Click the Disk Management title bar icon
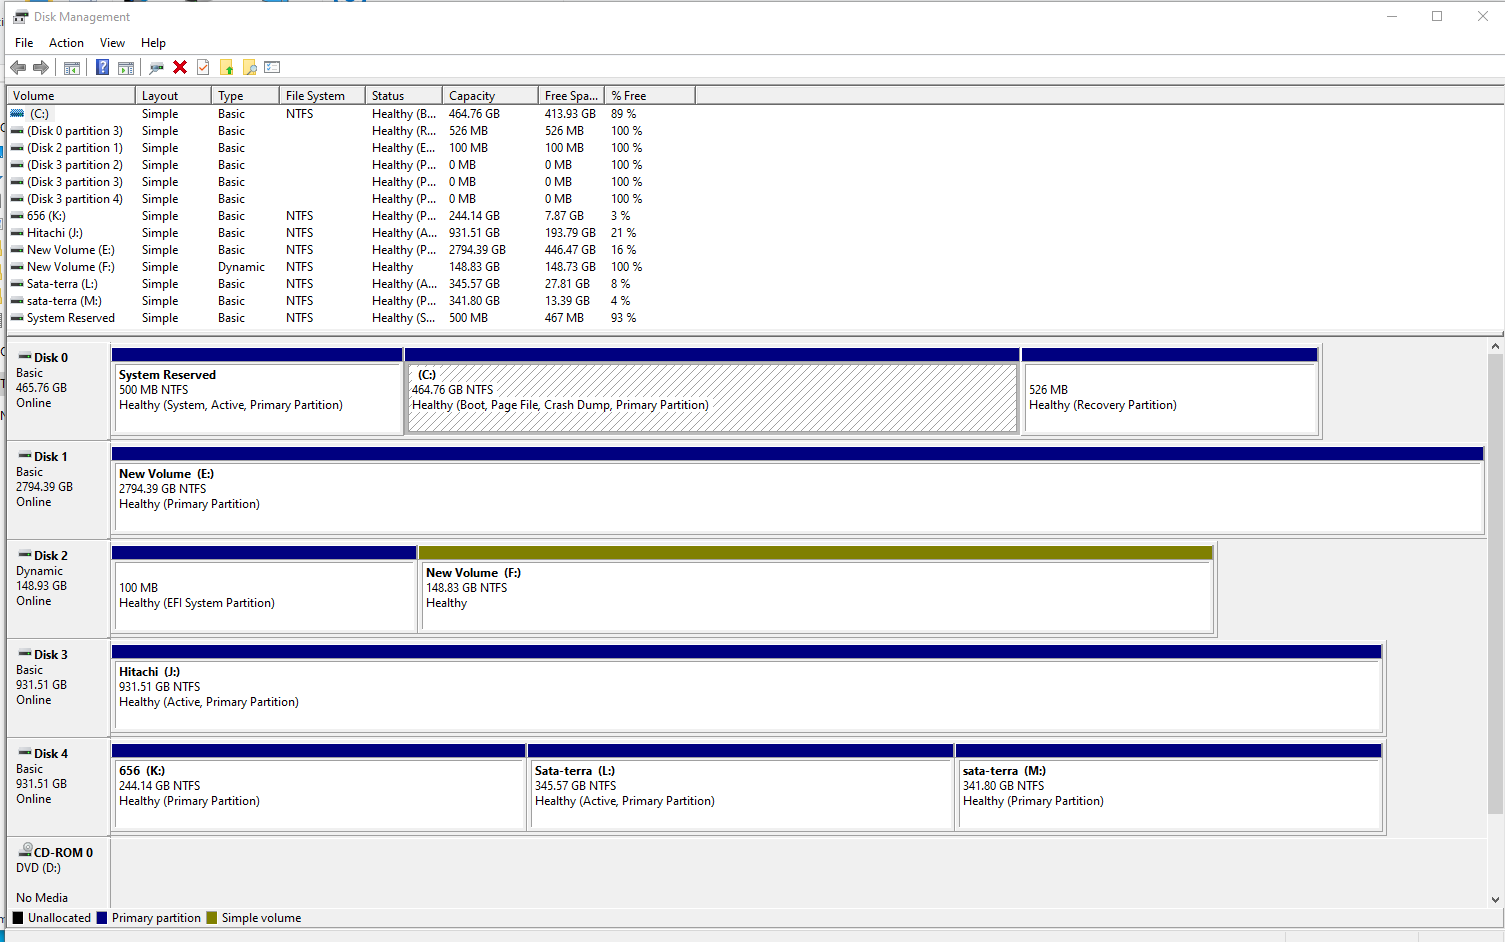This screenshot has width=1505, height=942. click(x=20, y=17)
